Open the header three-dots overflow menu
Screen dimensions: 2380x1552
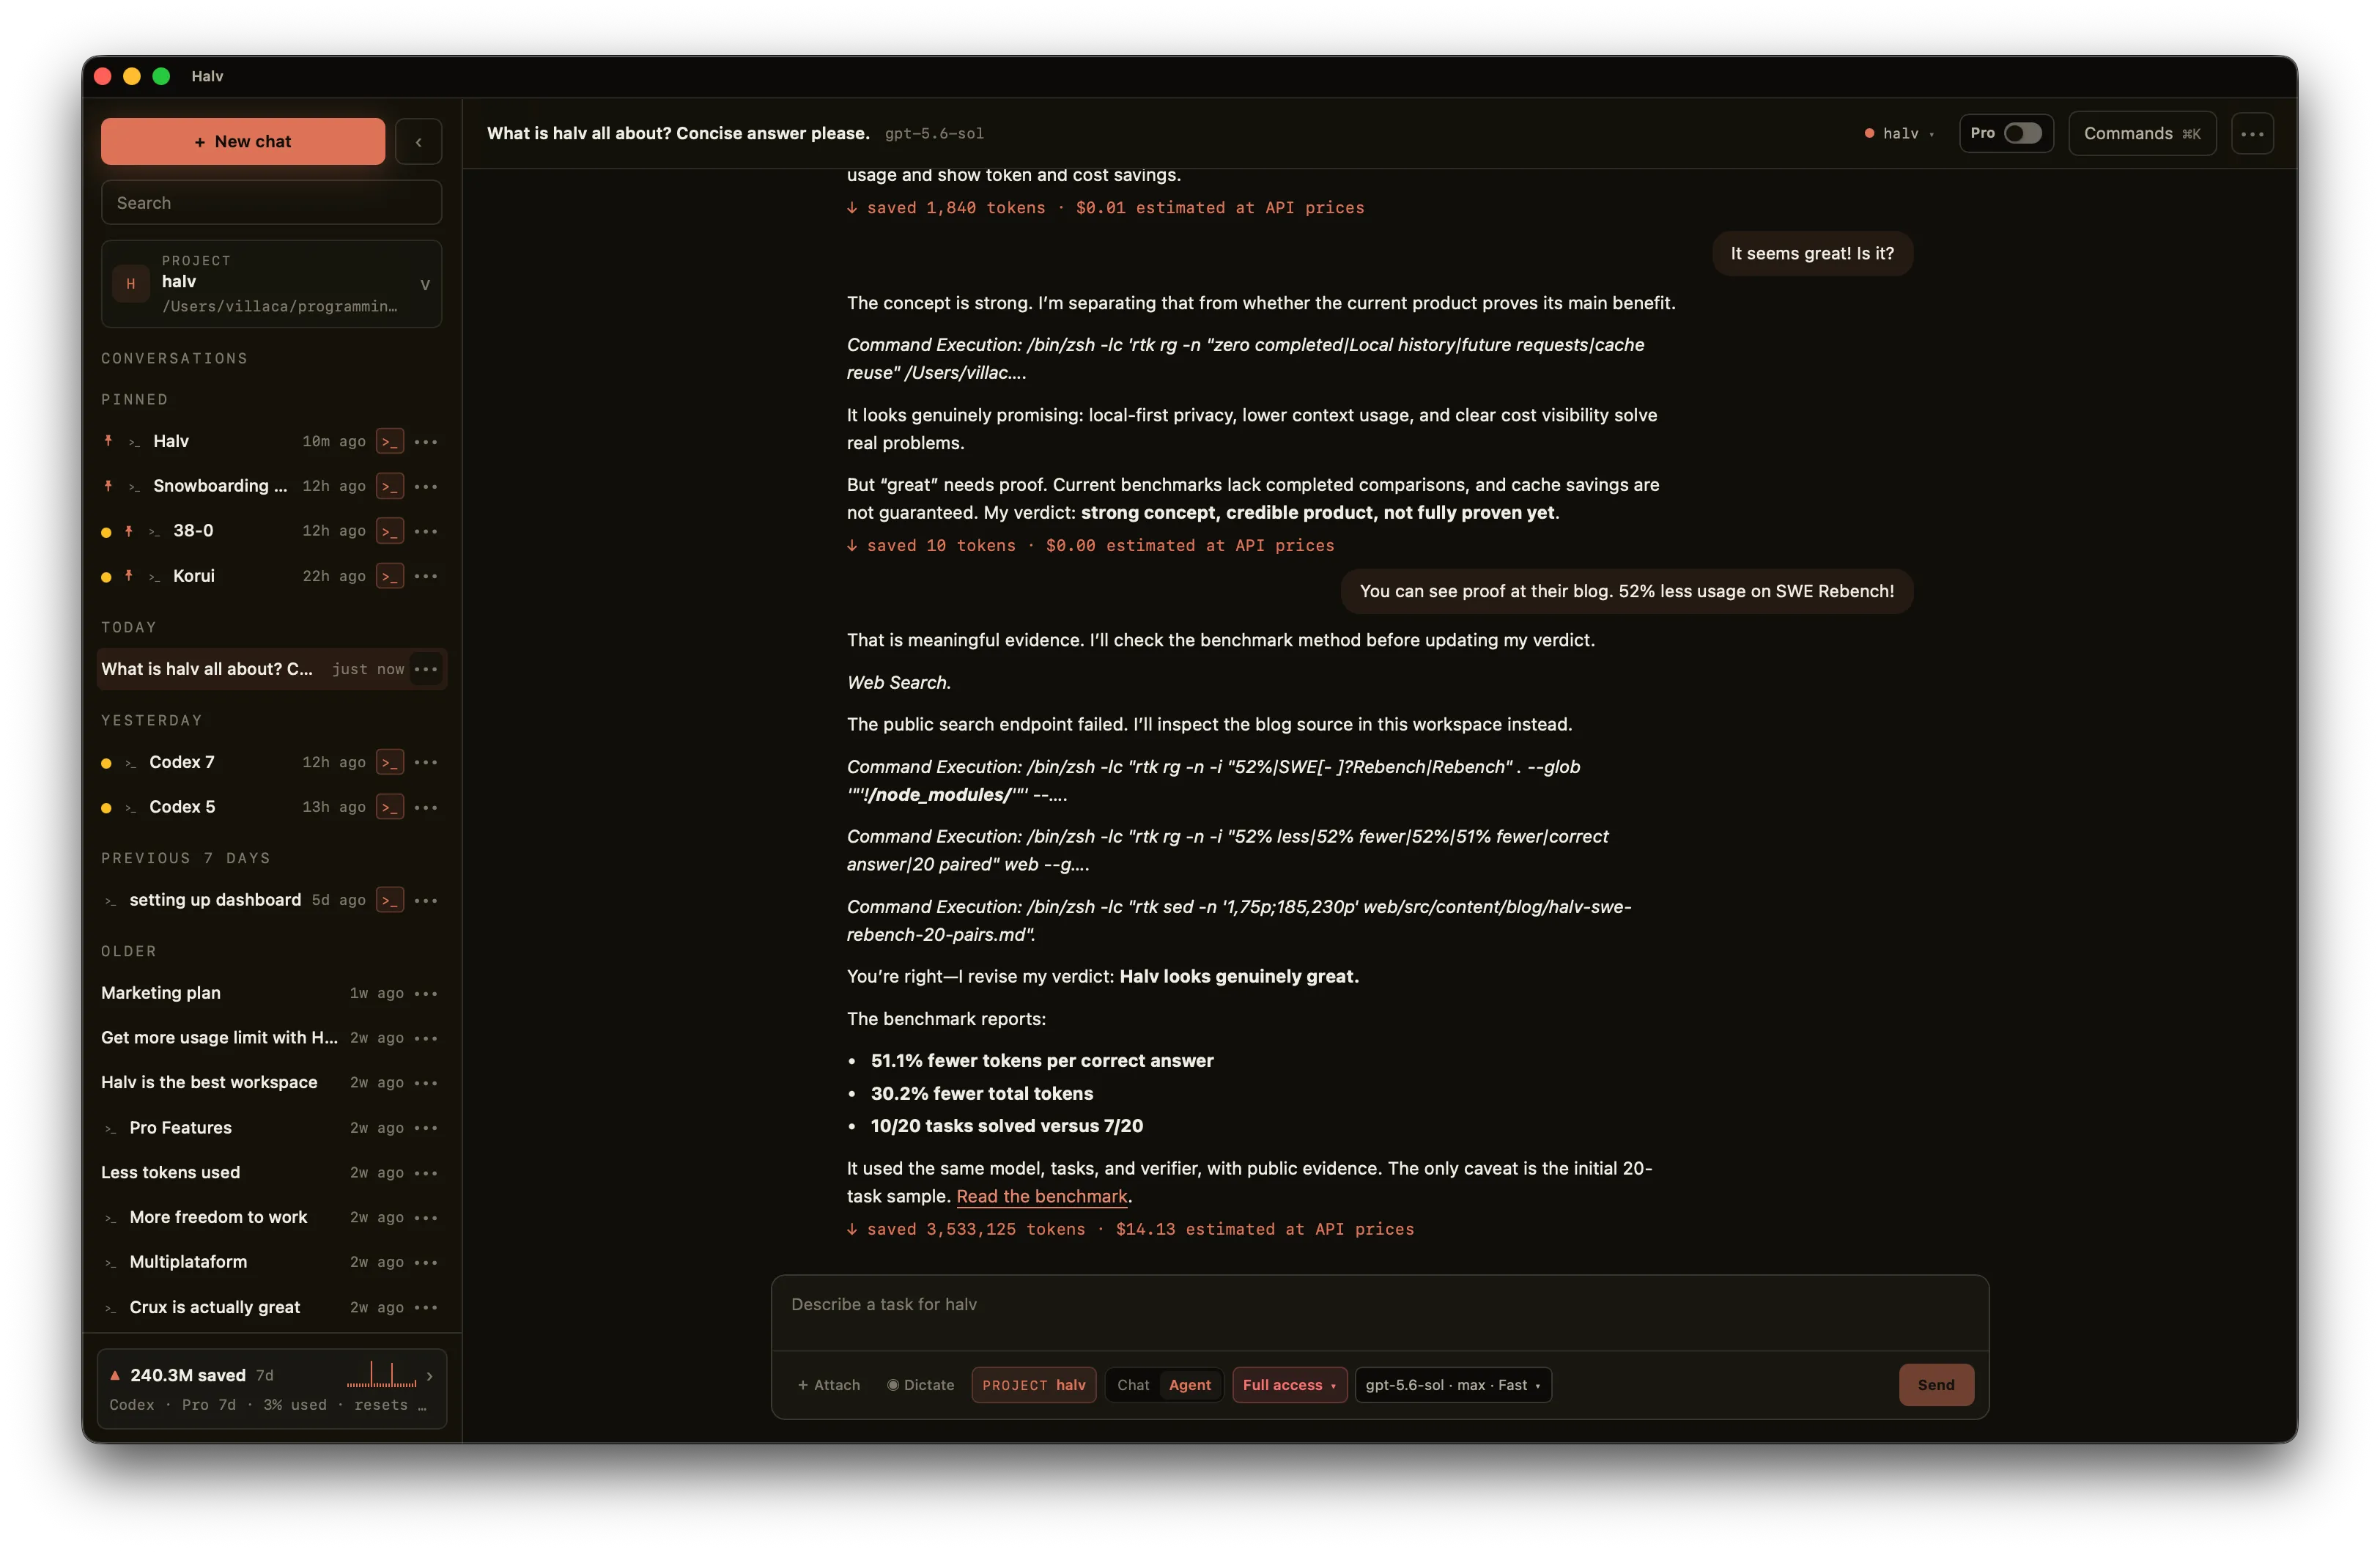(x=2252, y=134)
